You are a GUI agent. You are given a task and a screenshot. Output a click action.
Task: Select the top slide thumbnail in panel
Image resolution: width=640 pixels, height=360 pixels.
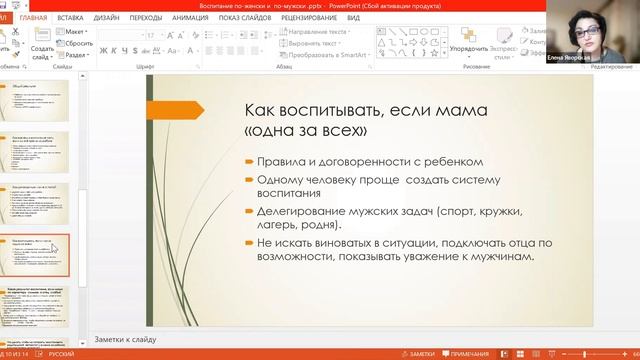35,100
